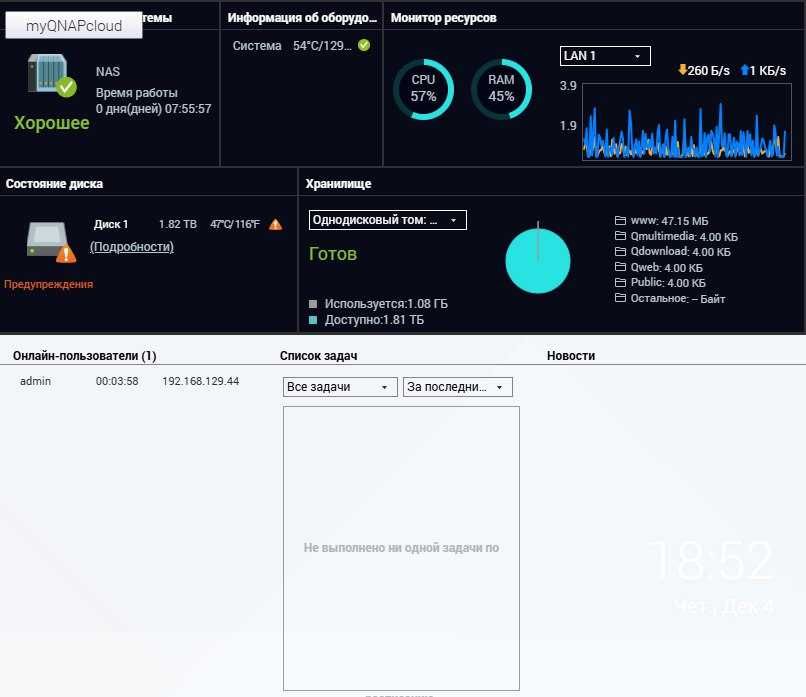Open the LAN 1 interface dropdown

605,56
